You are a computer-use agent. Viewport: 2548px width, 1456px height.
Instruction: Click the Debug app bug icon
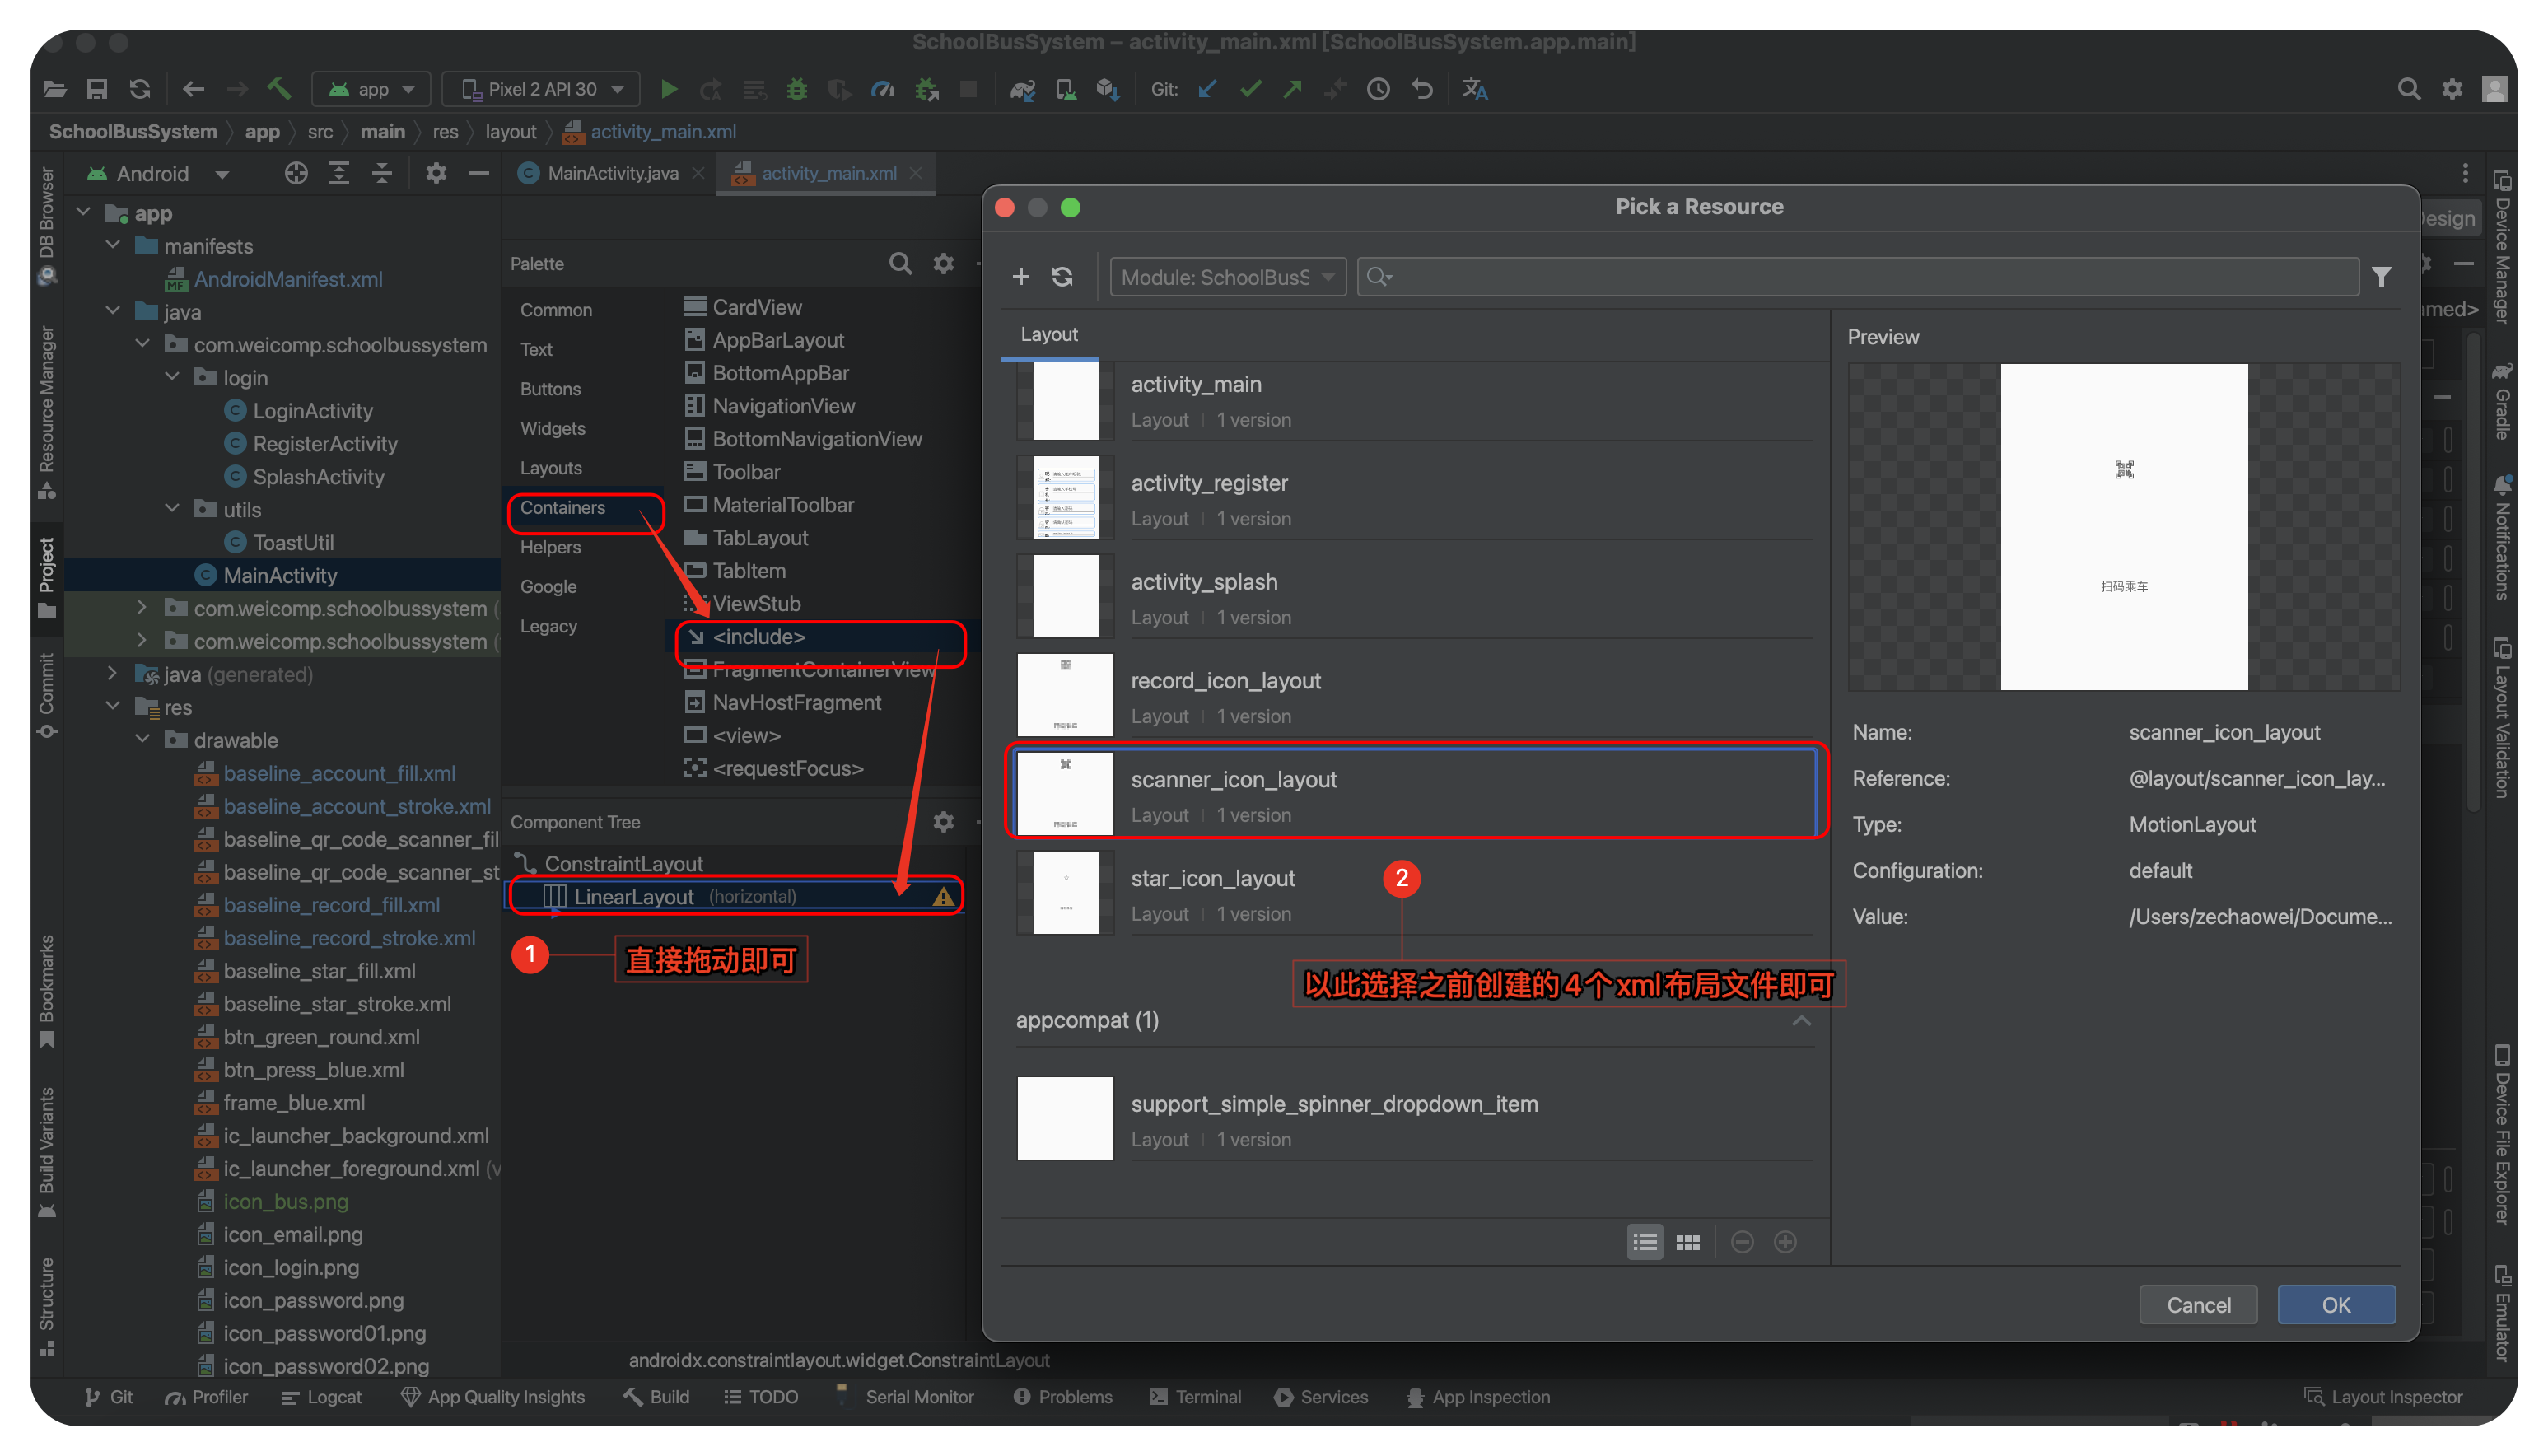point(797,89)
